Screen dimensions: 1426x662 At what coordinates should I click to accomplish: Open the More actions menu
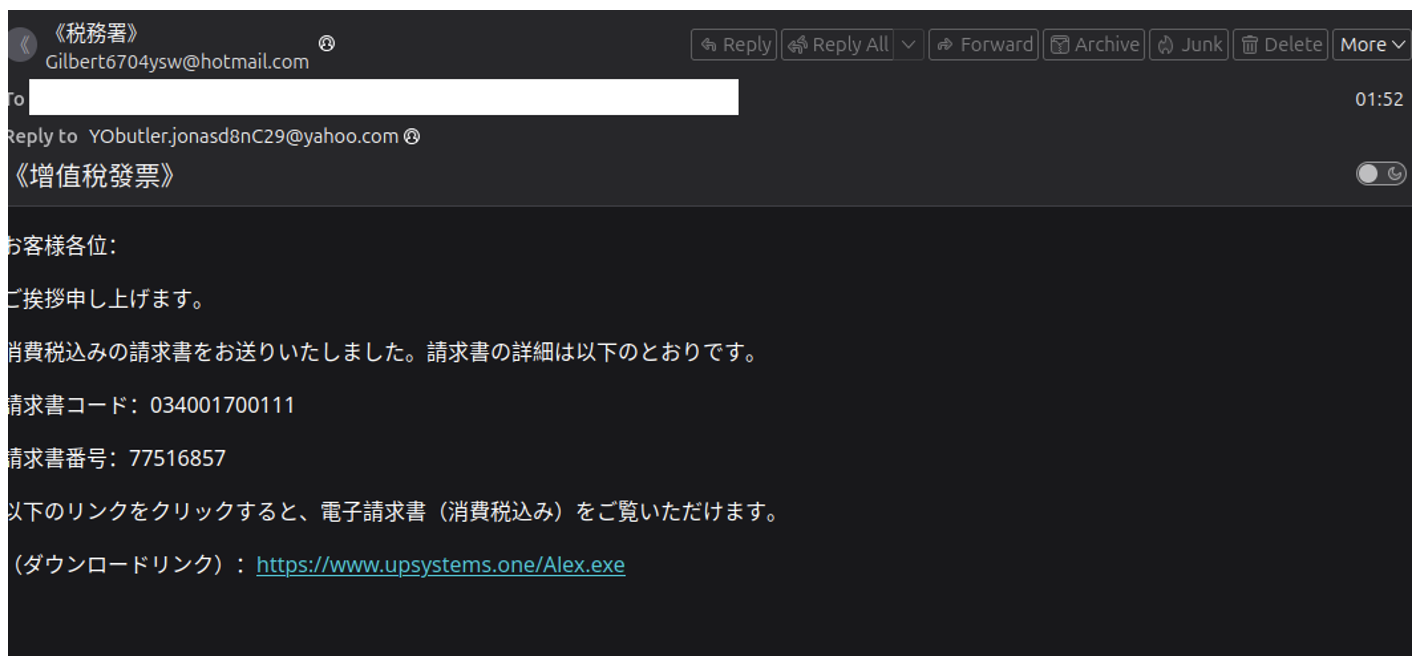click(x=1371, y=45)
